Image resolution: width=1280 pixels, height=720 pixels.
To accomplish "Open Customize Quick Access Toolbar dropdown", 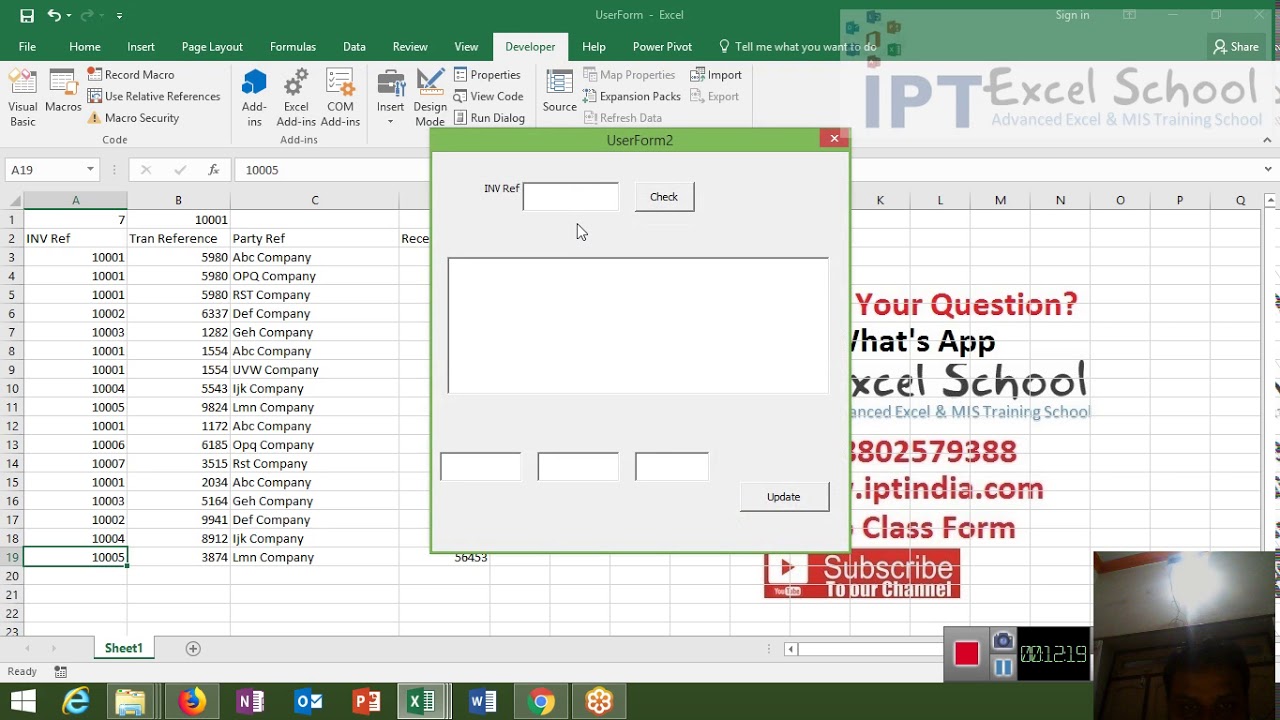I will [x=119, y=16].
